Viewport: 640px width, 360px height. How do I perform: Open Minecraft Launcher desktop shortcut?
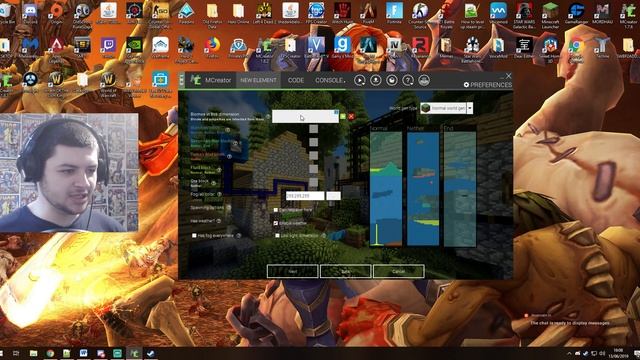coord(550,15)
